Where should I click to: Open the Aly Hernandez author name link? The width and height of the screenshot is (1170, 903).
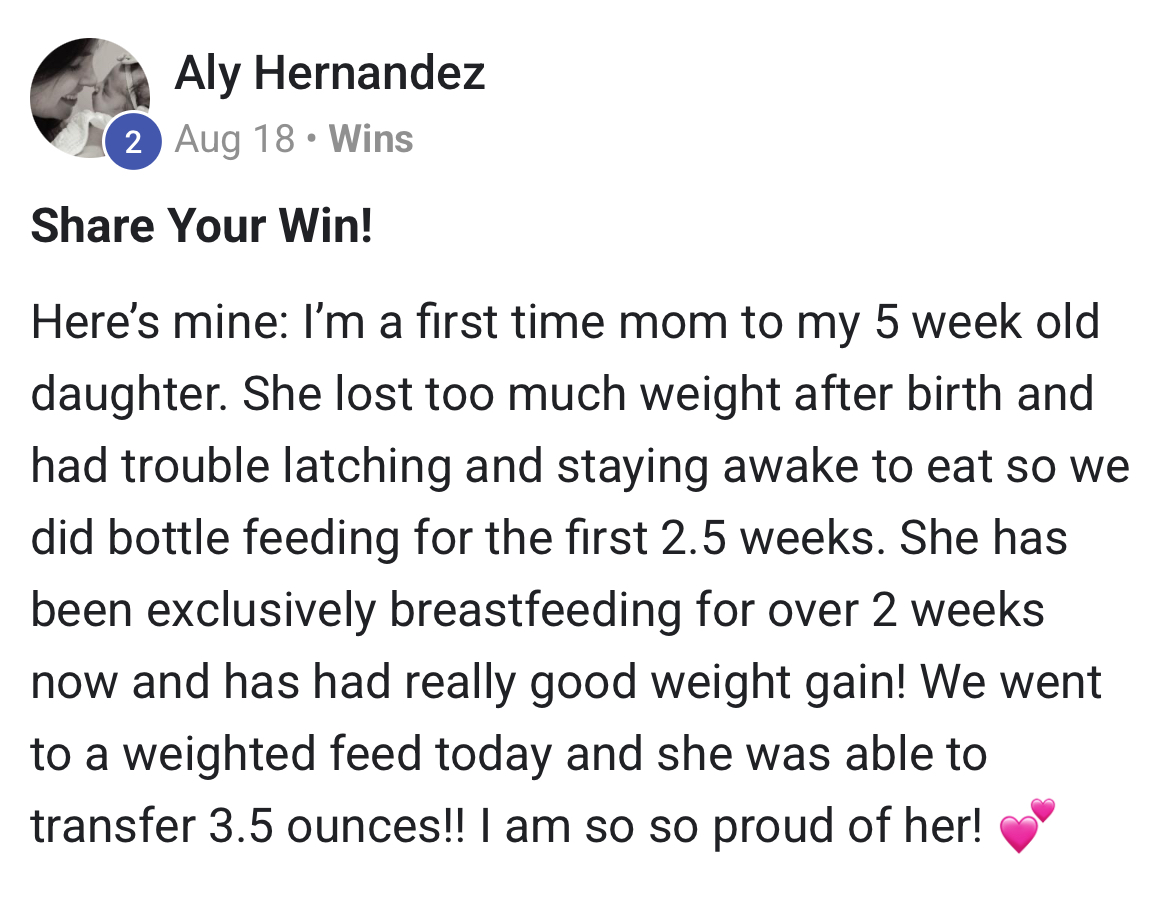[330, 73]
